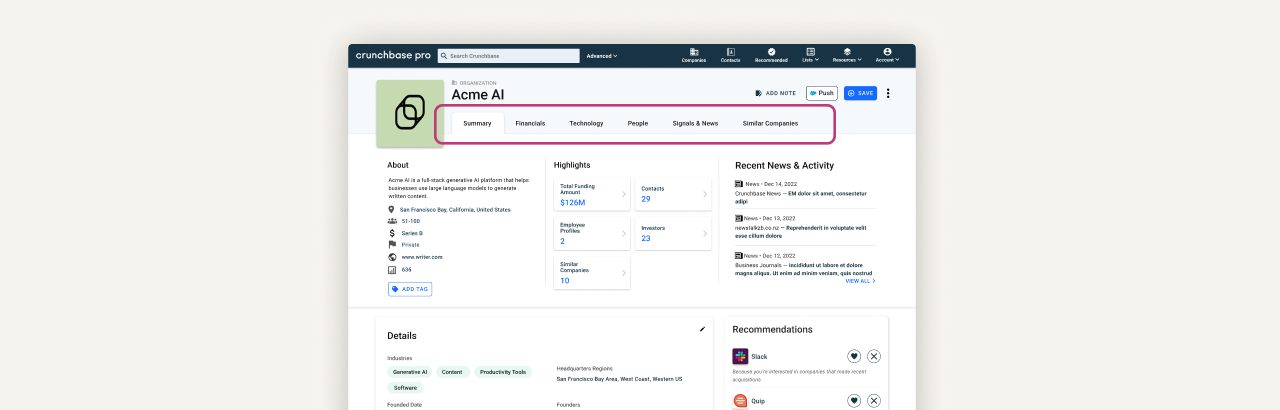This screenshot has width=1280, height=410.
Task: Click the news icon for Dec 13 entry
Action: [x=739, y=218]
